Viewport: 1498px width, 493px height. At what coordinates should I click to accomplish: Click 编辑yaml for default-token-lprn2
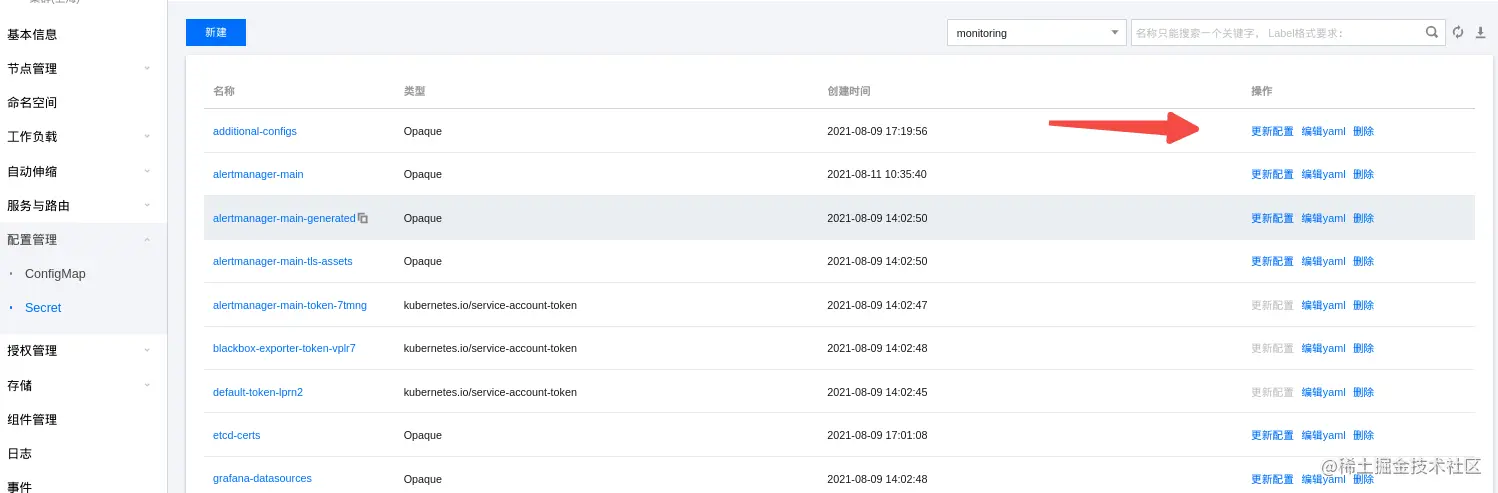tap(1323, 392)
